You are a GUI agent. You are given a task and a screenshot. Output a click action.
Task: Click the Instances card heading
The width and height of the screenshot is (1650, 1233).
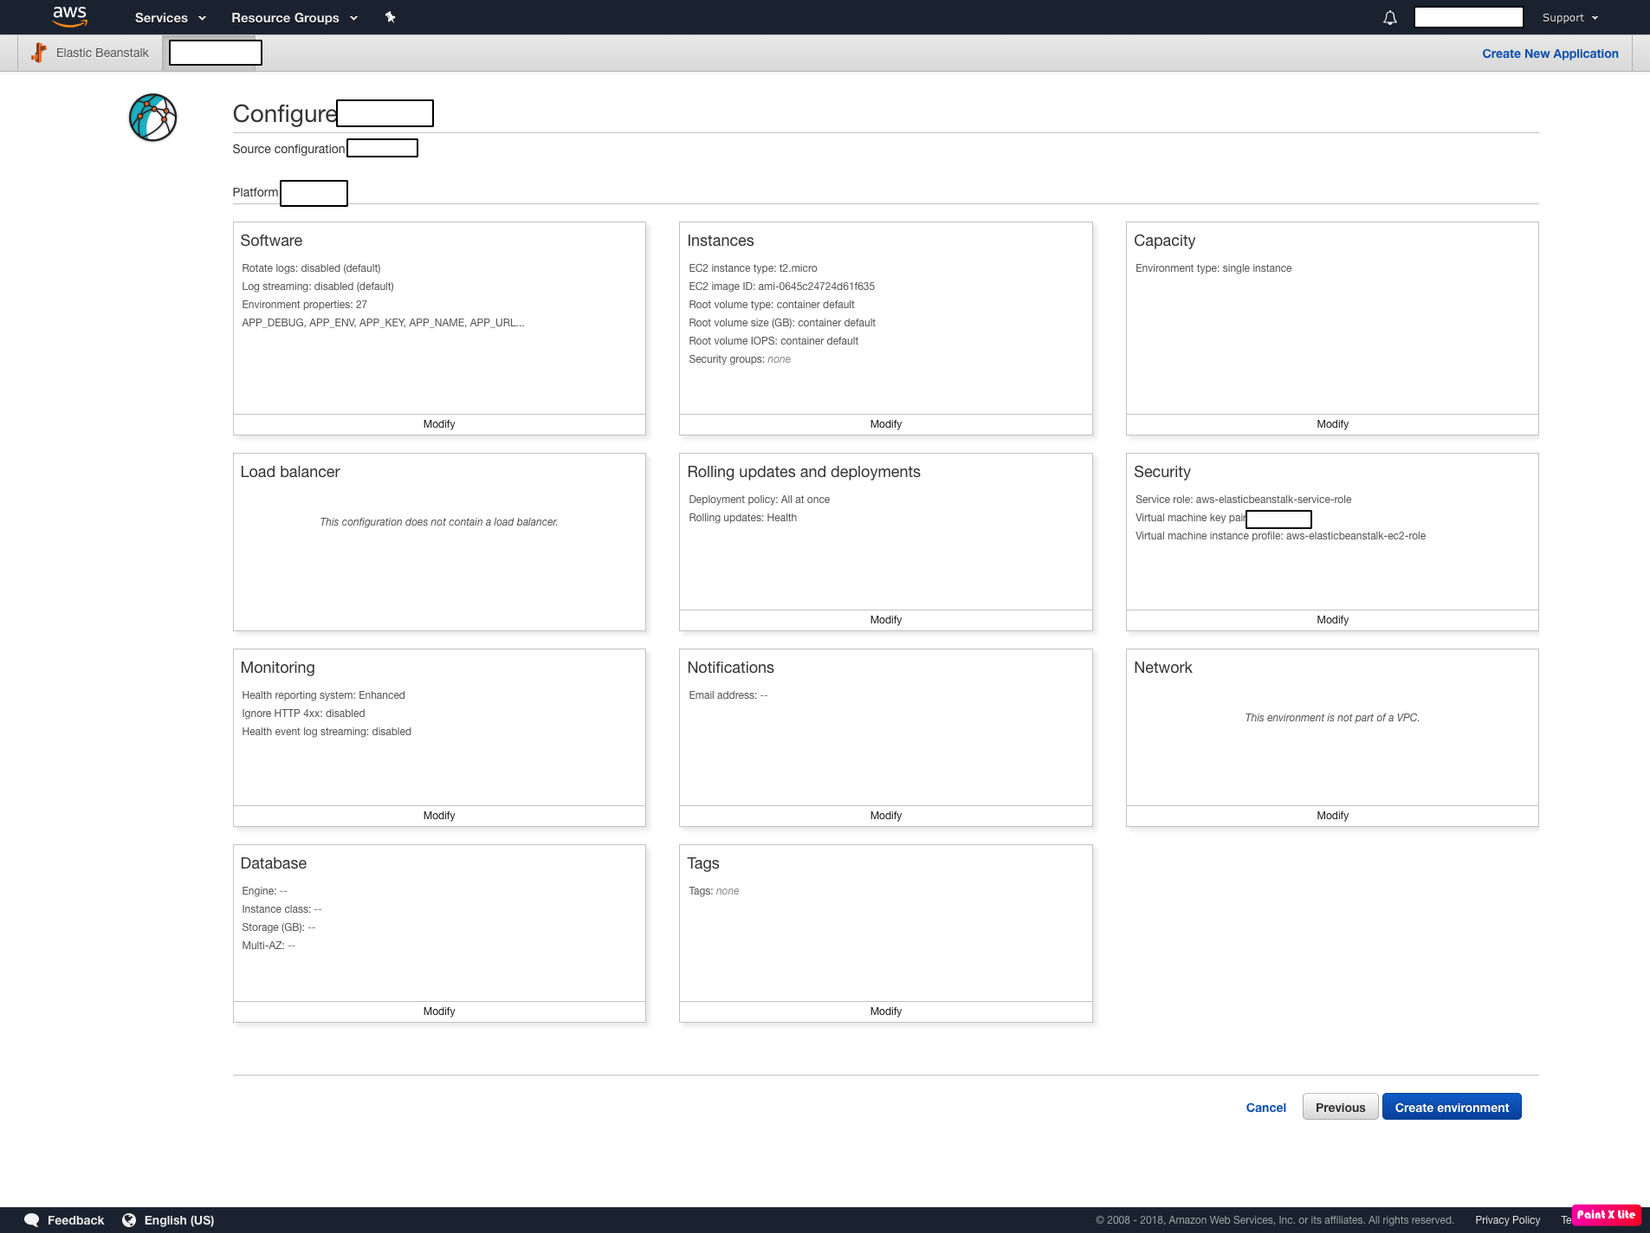point(720,241)
